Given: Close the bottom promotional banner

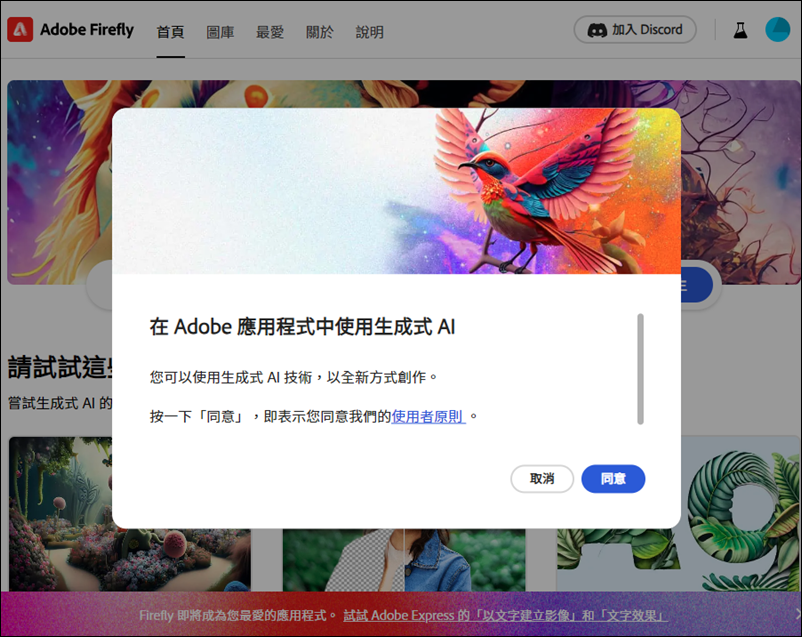Looking at the screenshot, I should pyautogui.click(x=798, y=614).
